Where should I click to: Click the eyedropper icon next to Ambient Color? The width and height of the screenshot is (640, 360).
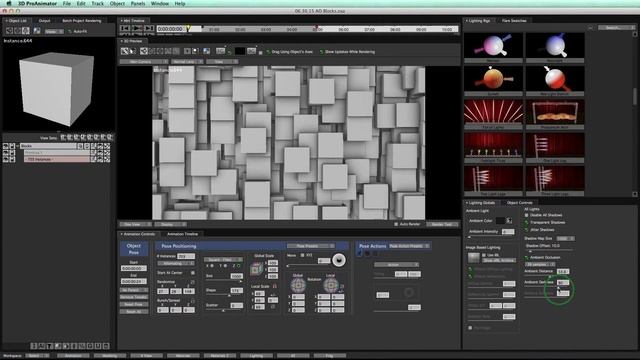coord(509,220)
